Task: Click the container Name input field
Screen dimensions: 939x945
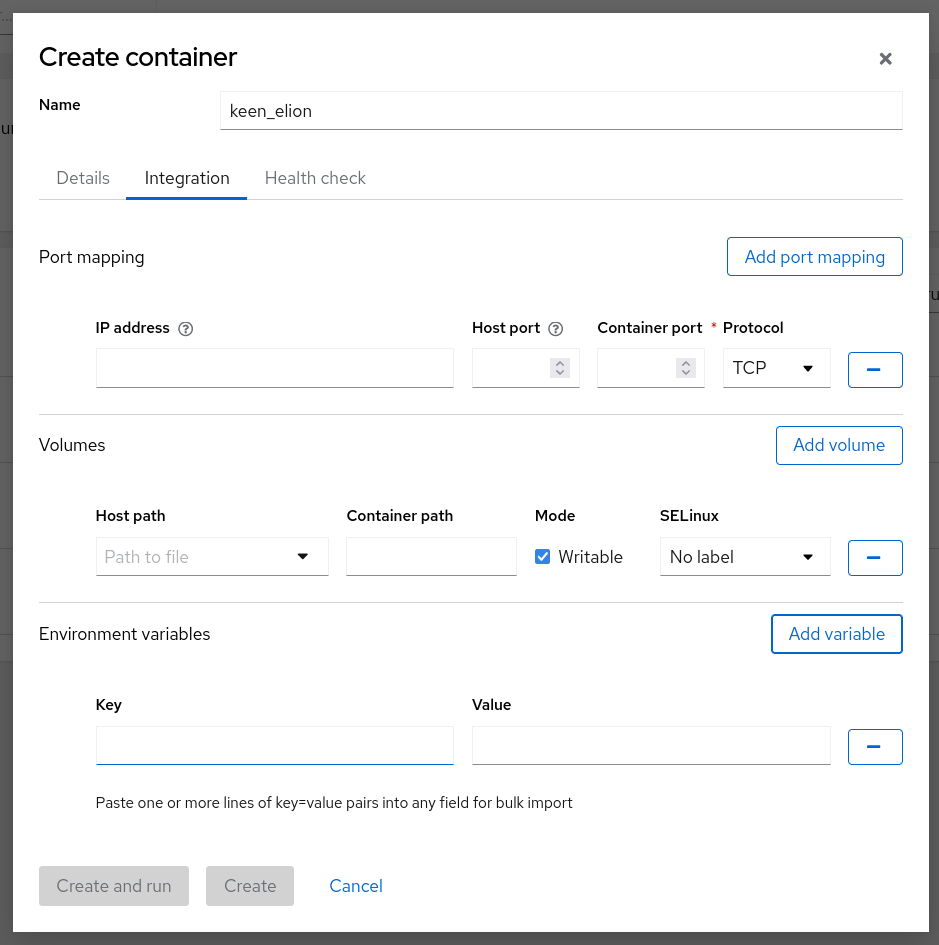Action: pos(560,110)
